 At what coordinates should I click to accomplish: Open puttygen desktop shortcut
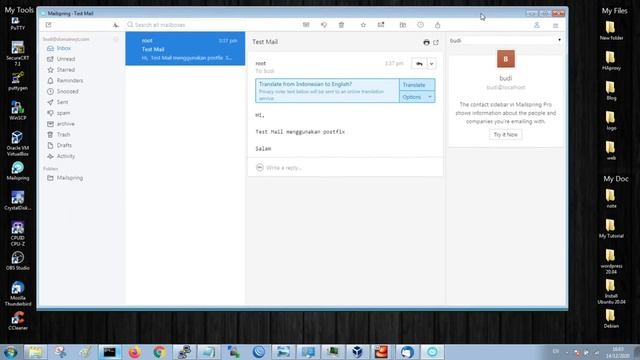click(x=18, y=81)
